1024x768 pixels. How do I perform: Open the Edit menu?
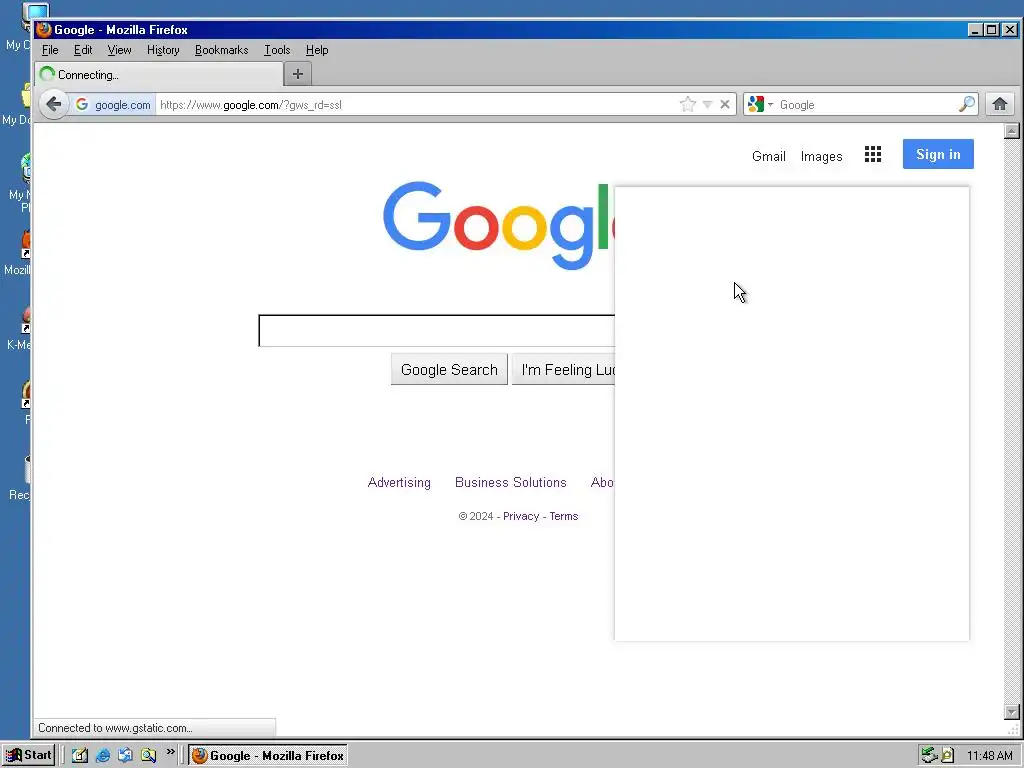coord(82,50)
